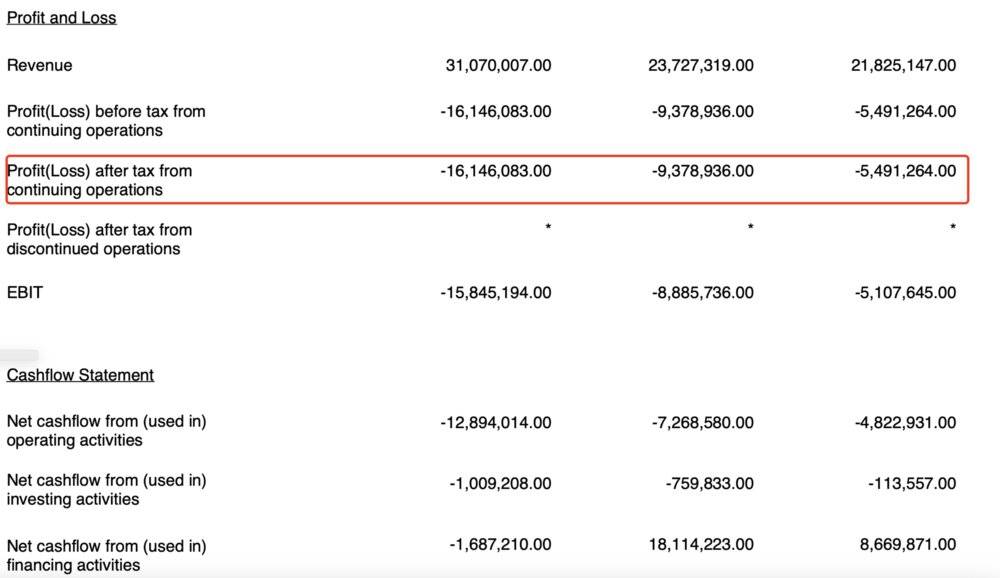Click the EBIT row label
The height and width of the screenshot is (578, 1000).
coord(25,293)
